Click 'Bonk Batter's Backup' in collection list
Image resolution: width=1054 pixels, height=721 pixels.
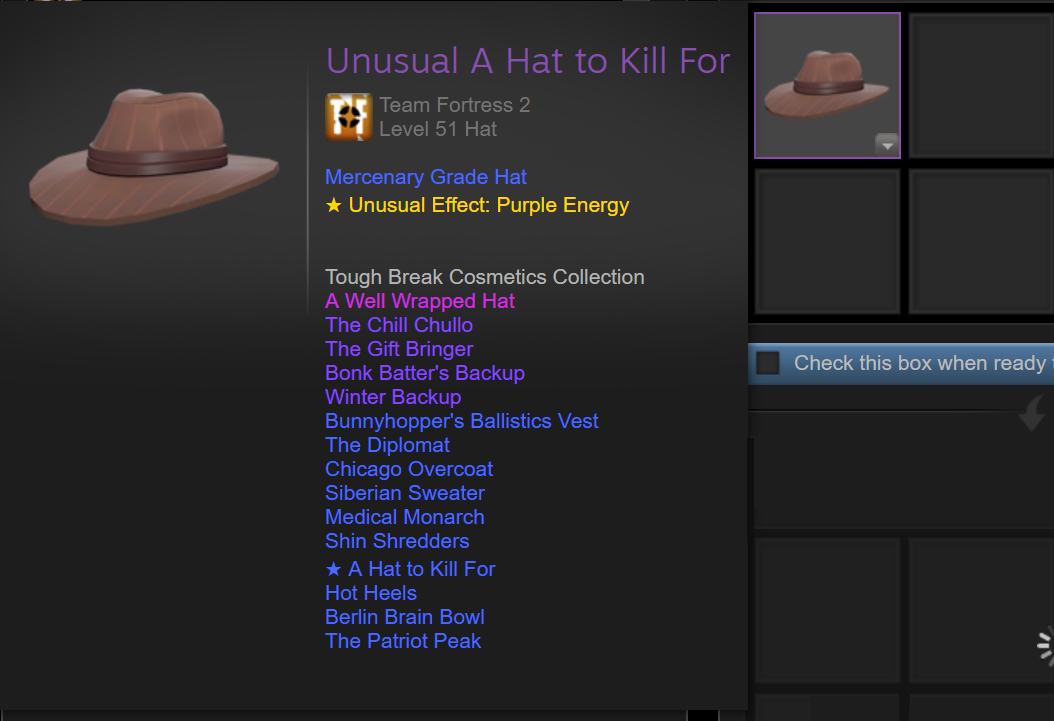tap(425, 373)
